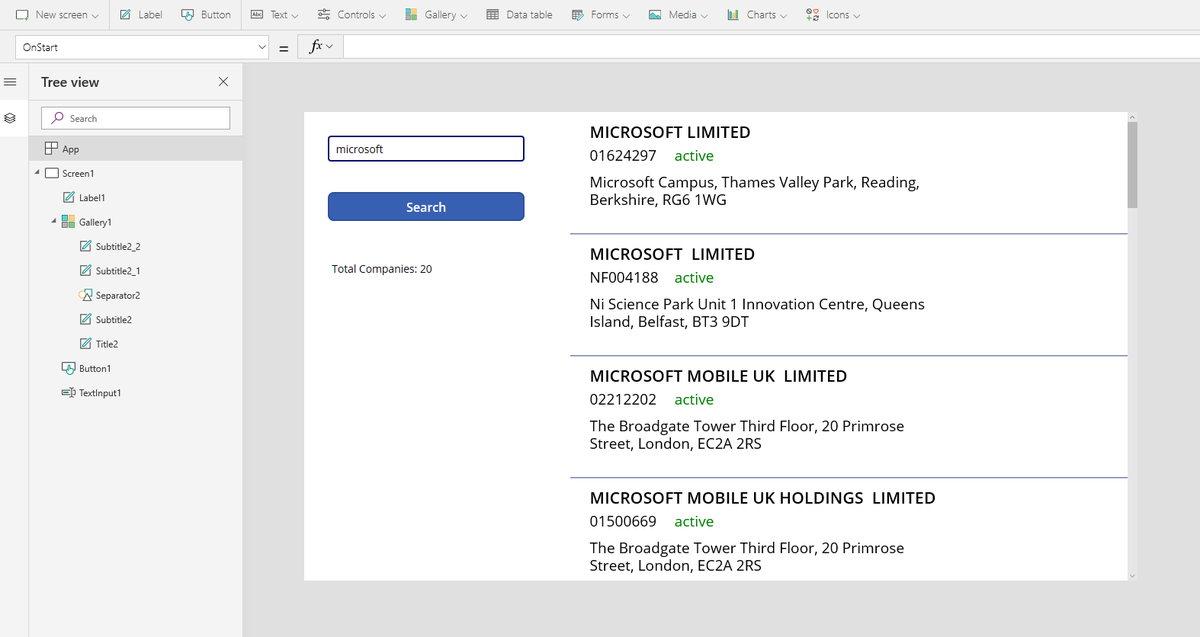
Task: Open the Media dropdown menu
Action: (x=678, y=15)
